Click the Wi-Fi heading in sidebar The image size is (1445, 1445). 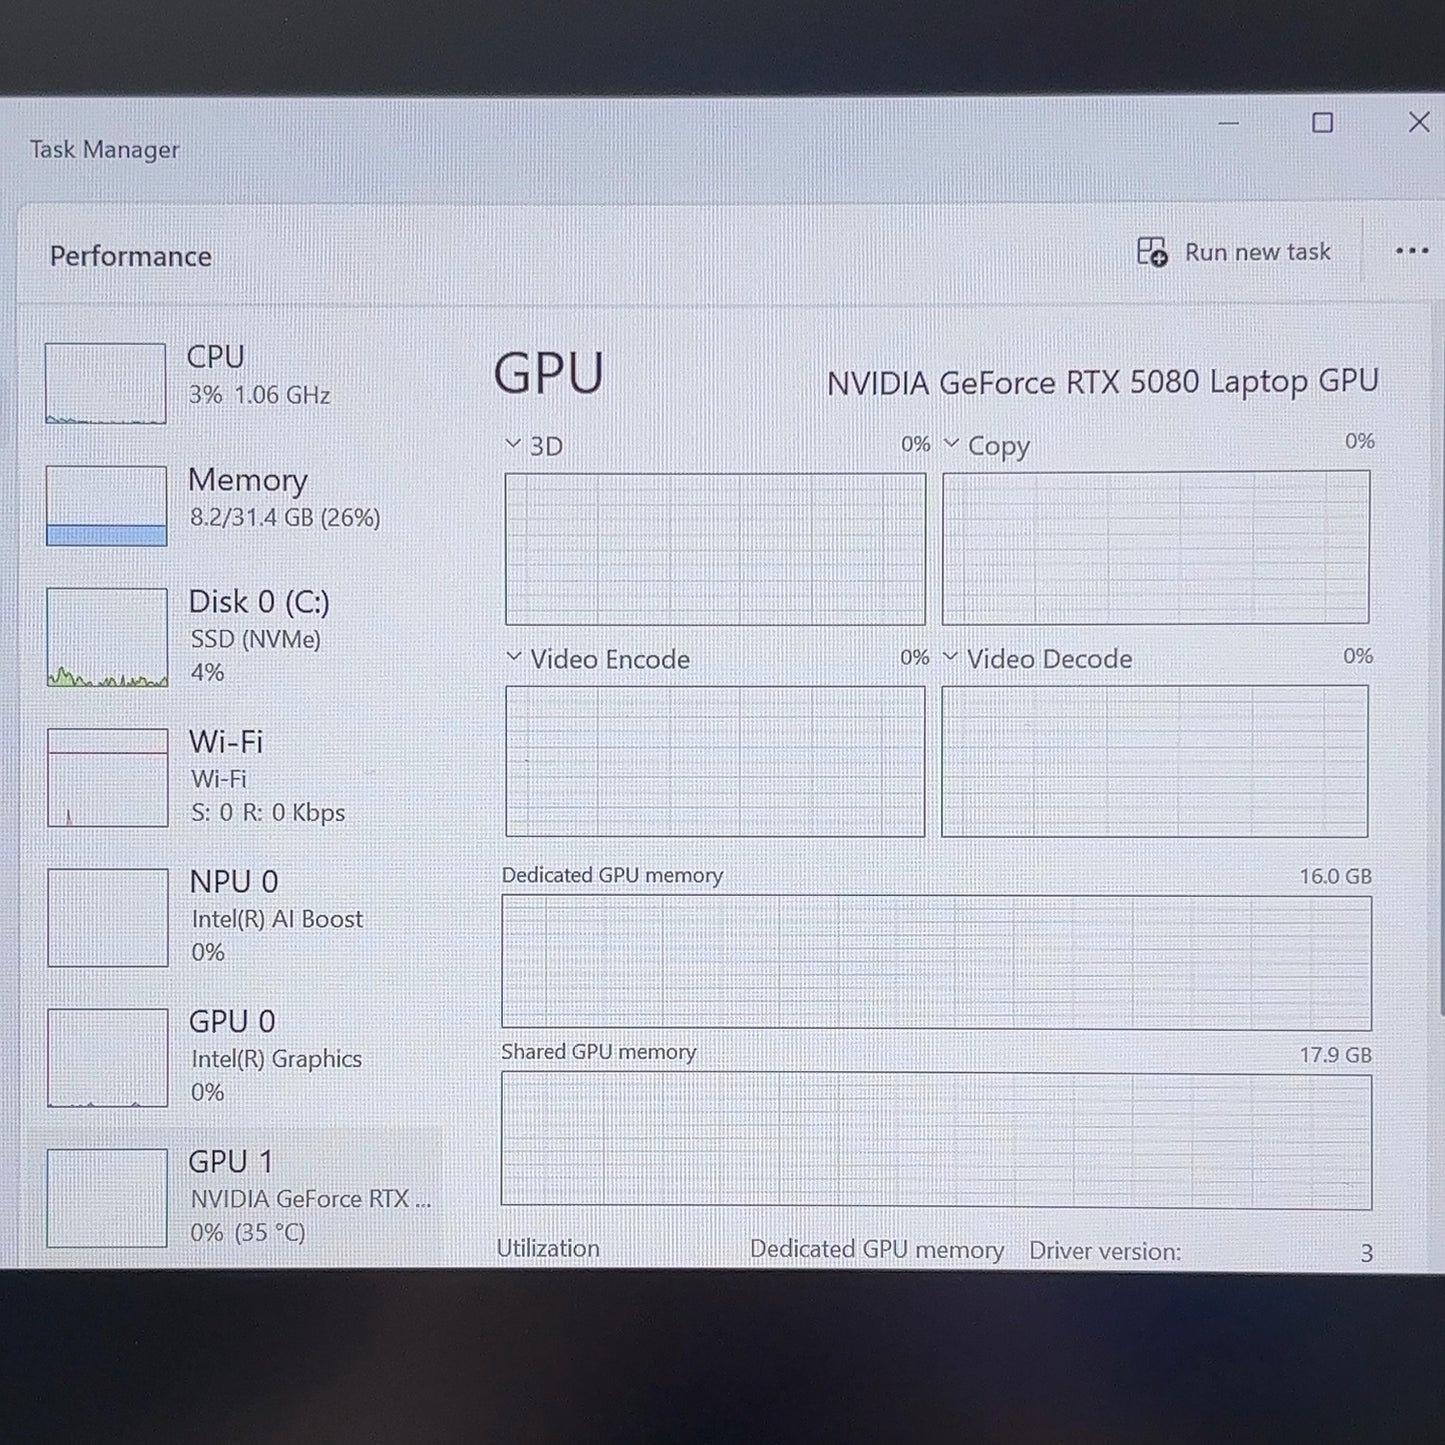[226, 741]
